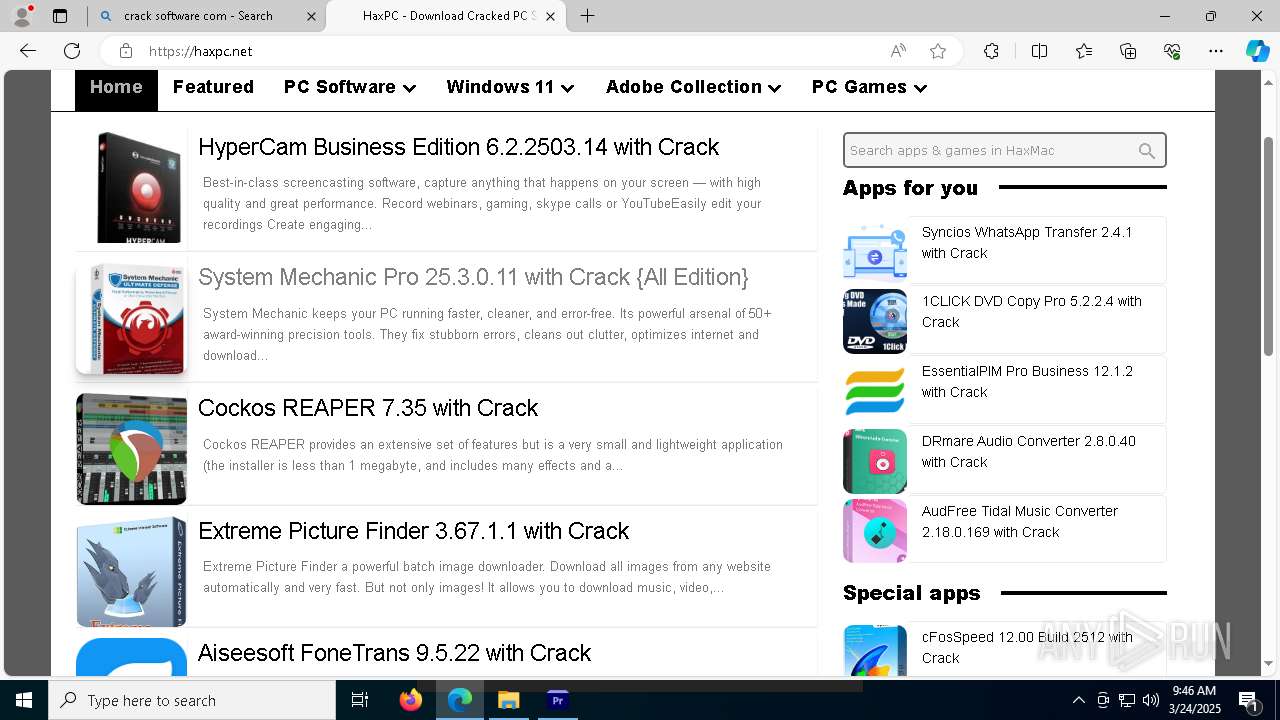Screen dimensions: 1280x720
Task: Open Syncios WhatsApp Transfer sidebar link
Action: click(x=1027, y=242)
